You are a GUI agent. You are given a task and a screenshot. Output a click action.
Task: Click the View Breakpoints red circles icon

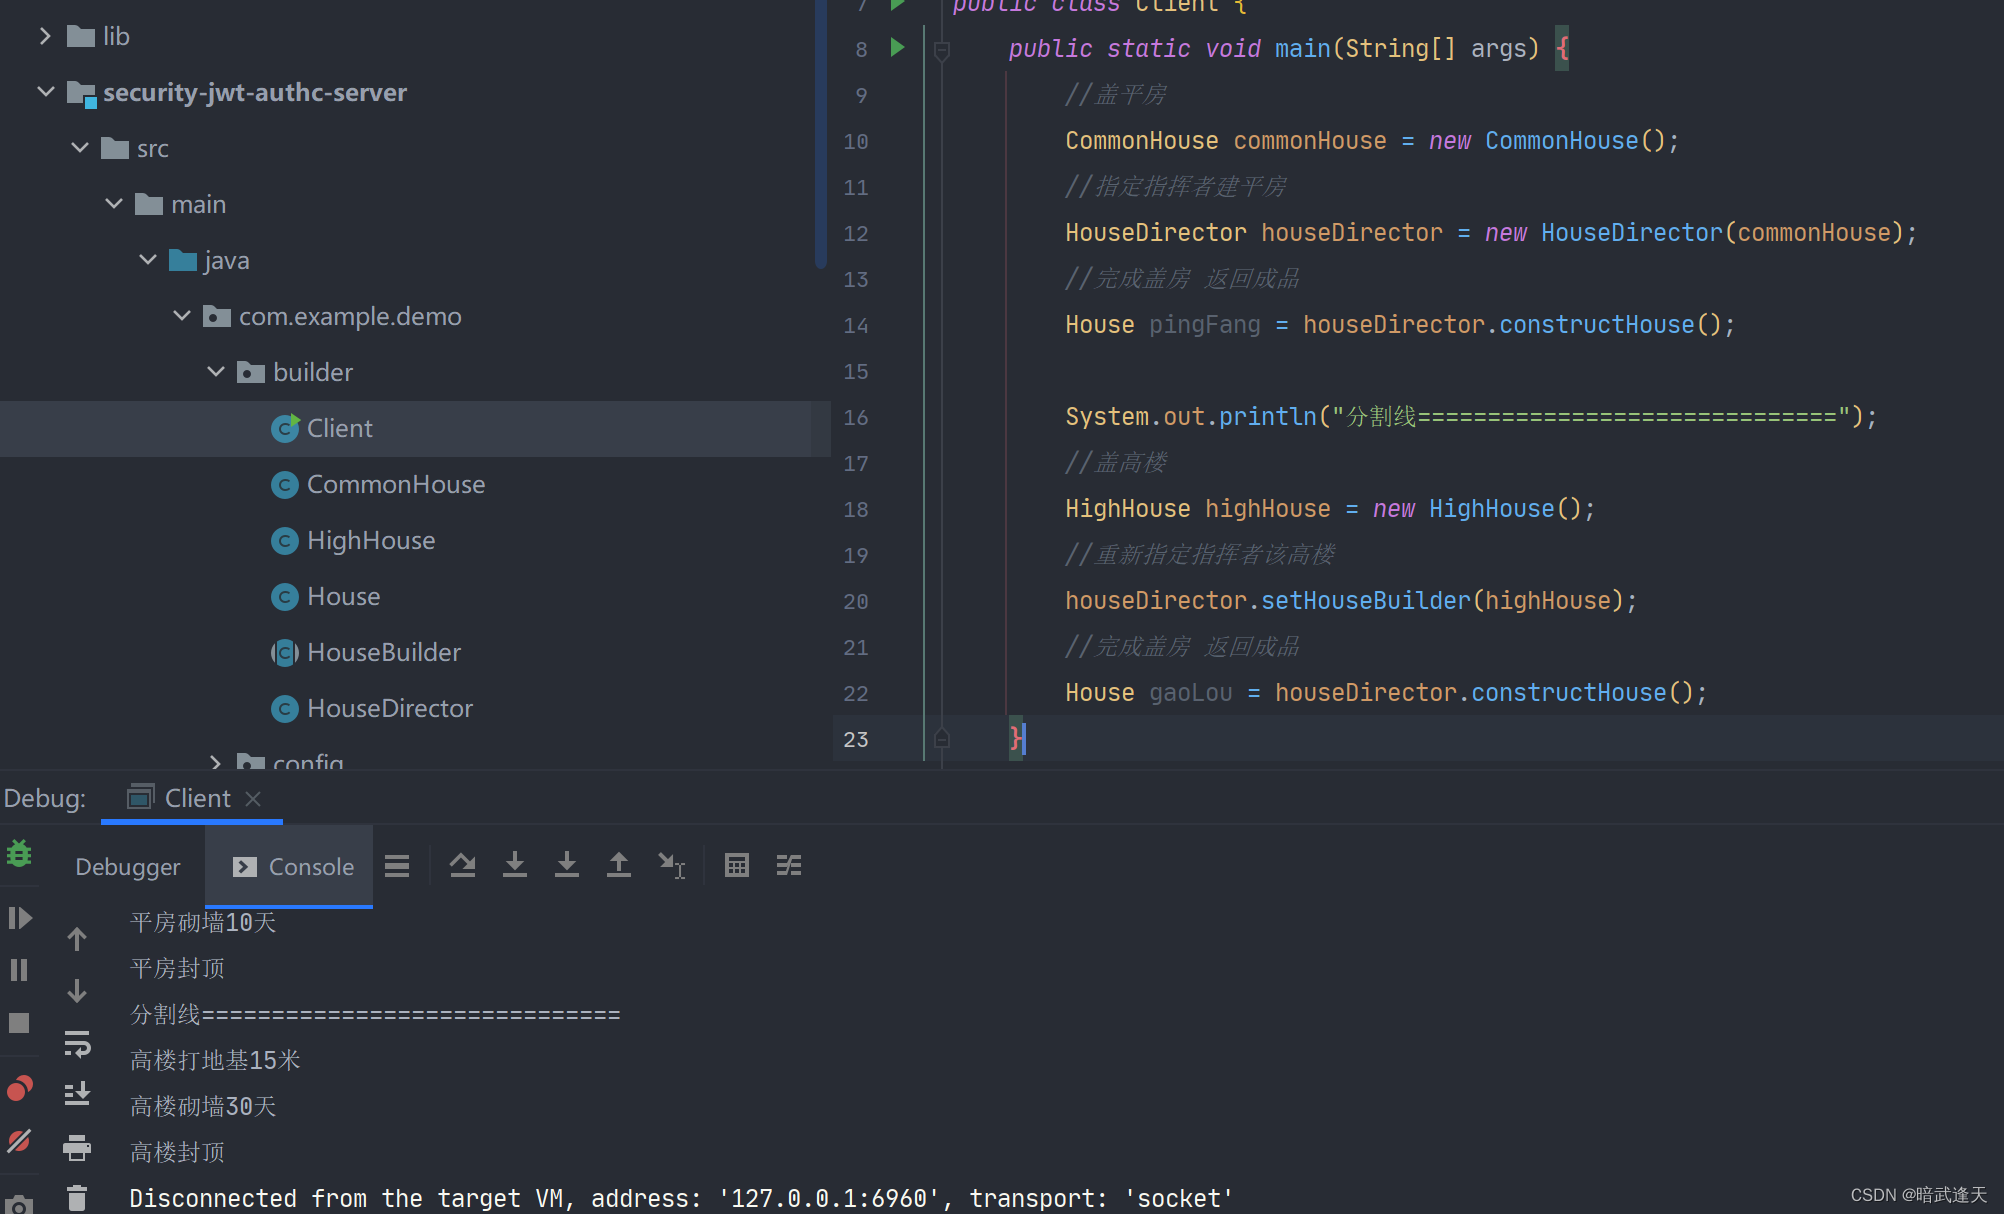pos(19,1088)
